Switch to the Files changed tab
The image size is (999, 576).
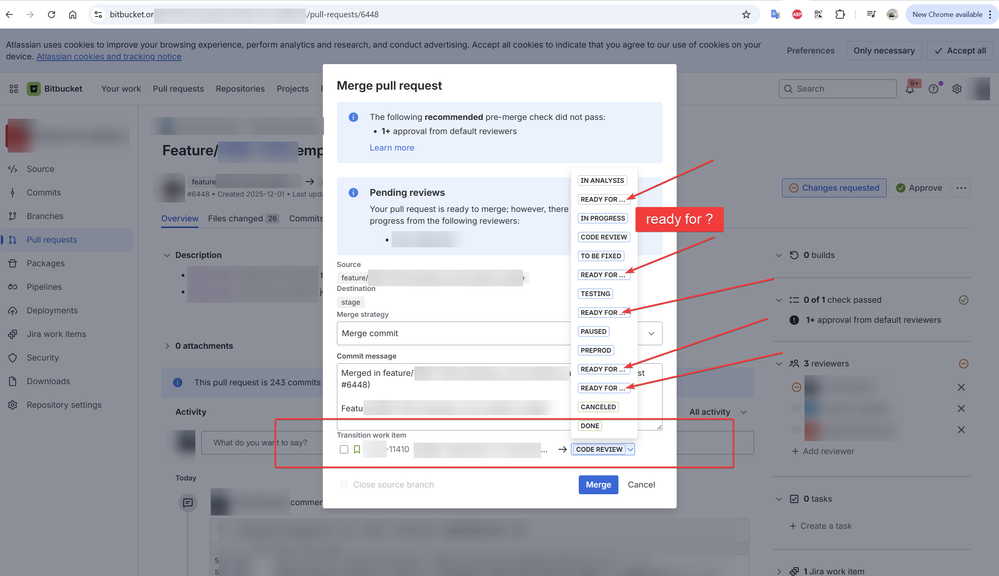tap(243, 218)
